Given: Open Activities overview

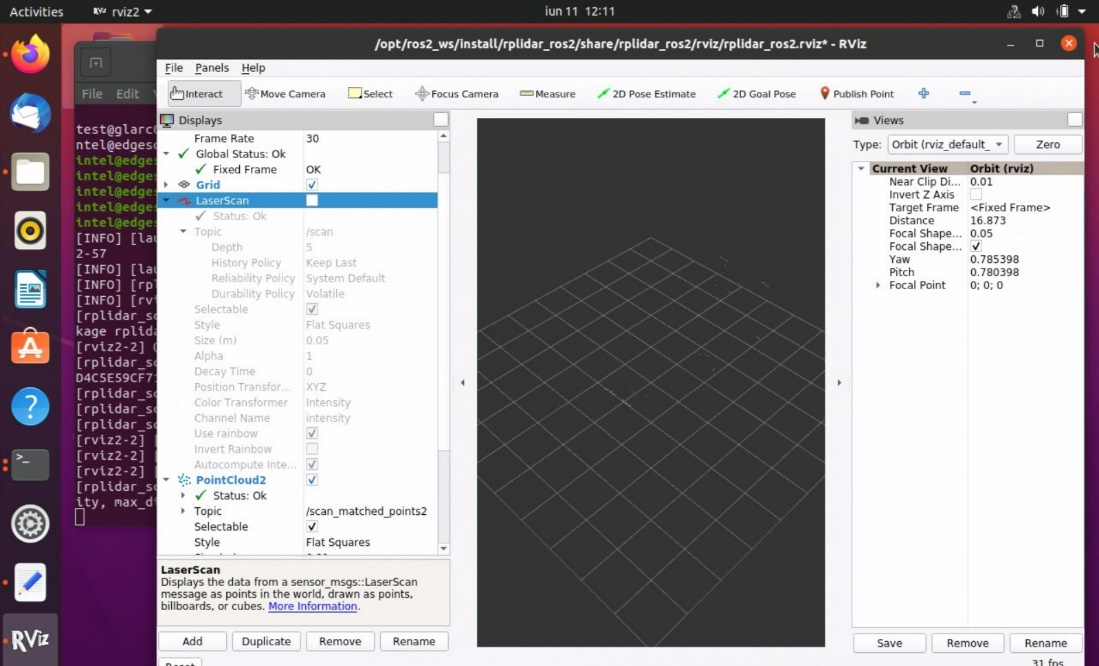Looking at the screenshot, I should click(36, 11).
